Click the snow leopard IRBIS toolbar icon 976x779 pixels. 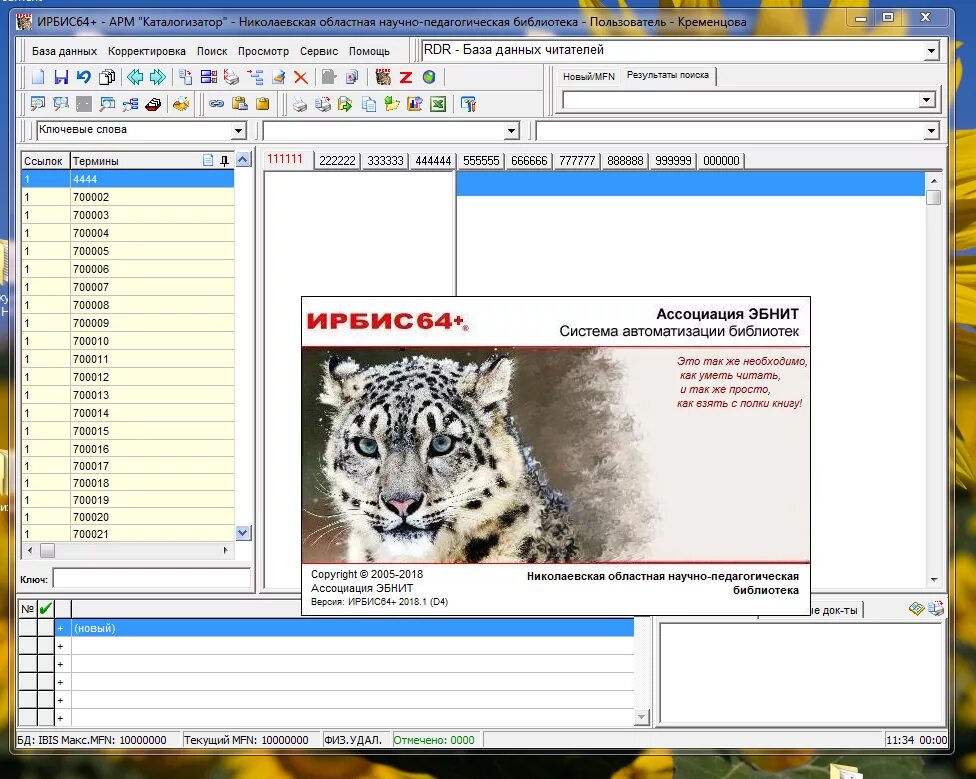[383, 77]
